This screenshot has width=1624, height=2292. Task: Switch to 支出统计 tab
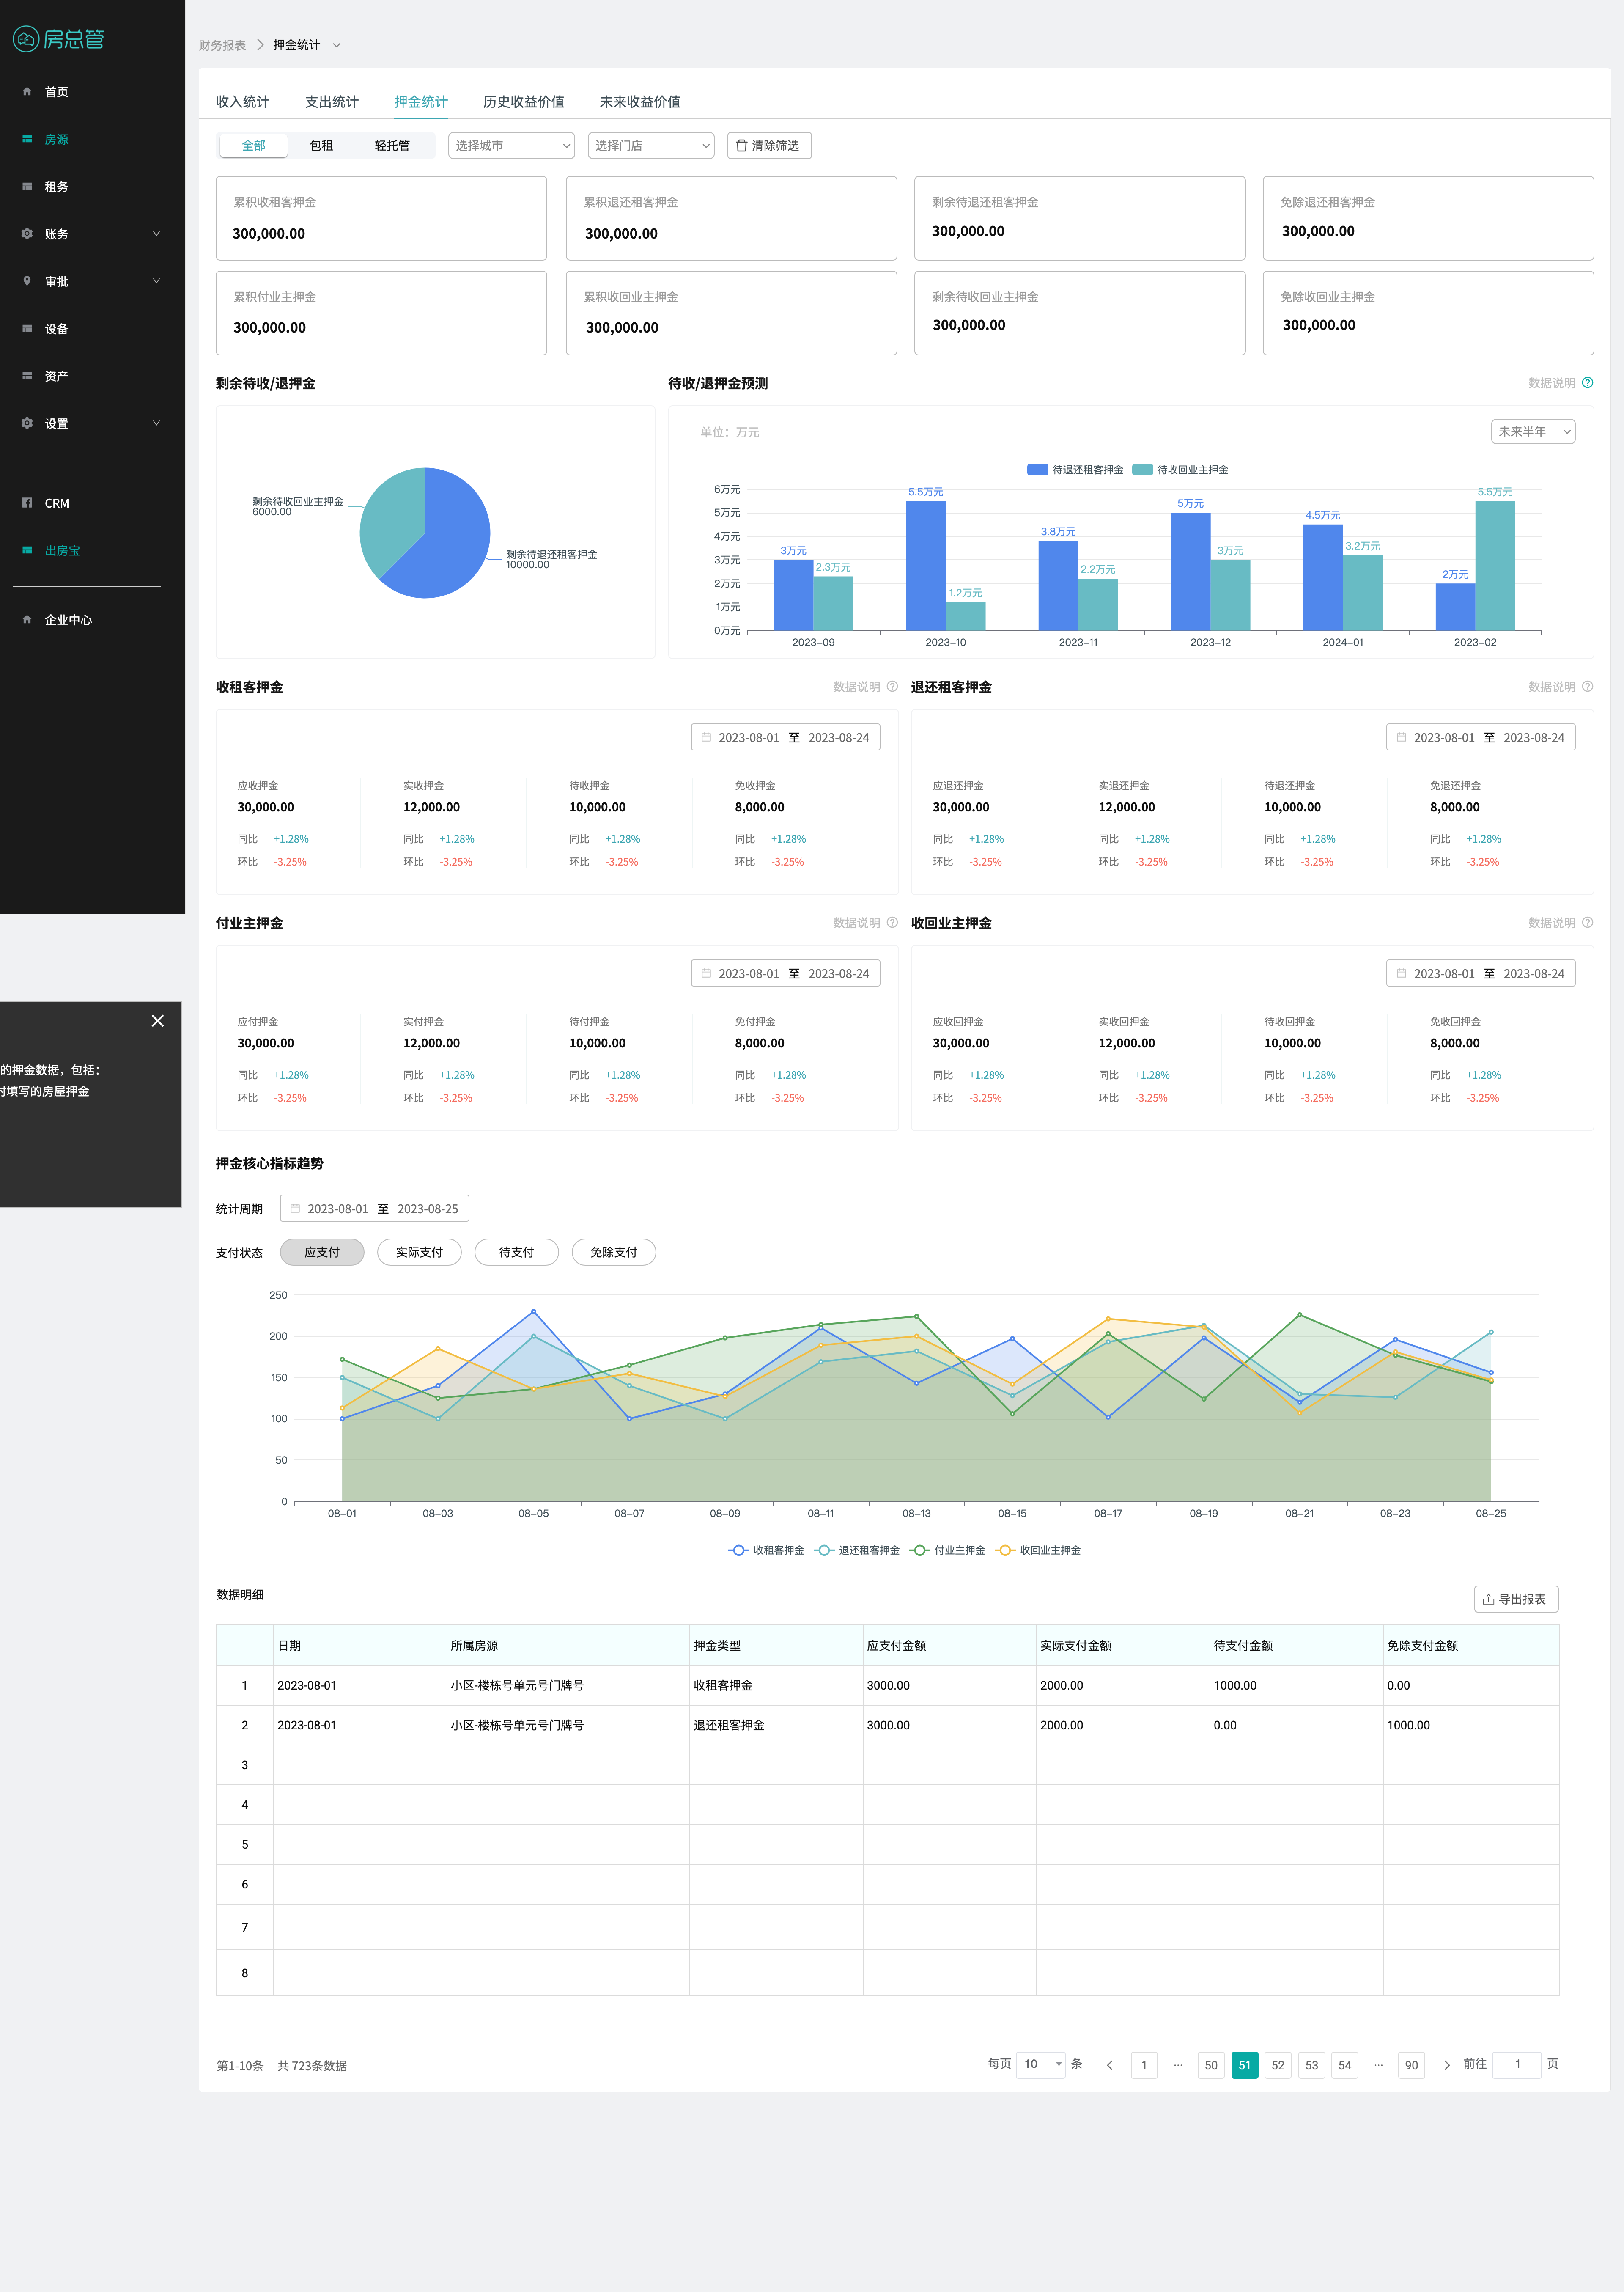[331, 102]
